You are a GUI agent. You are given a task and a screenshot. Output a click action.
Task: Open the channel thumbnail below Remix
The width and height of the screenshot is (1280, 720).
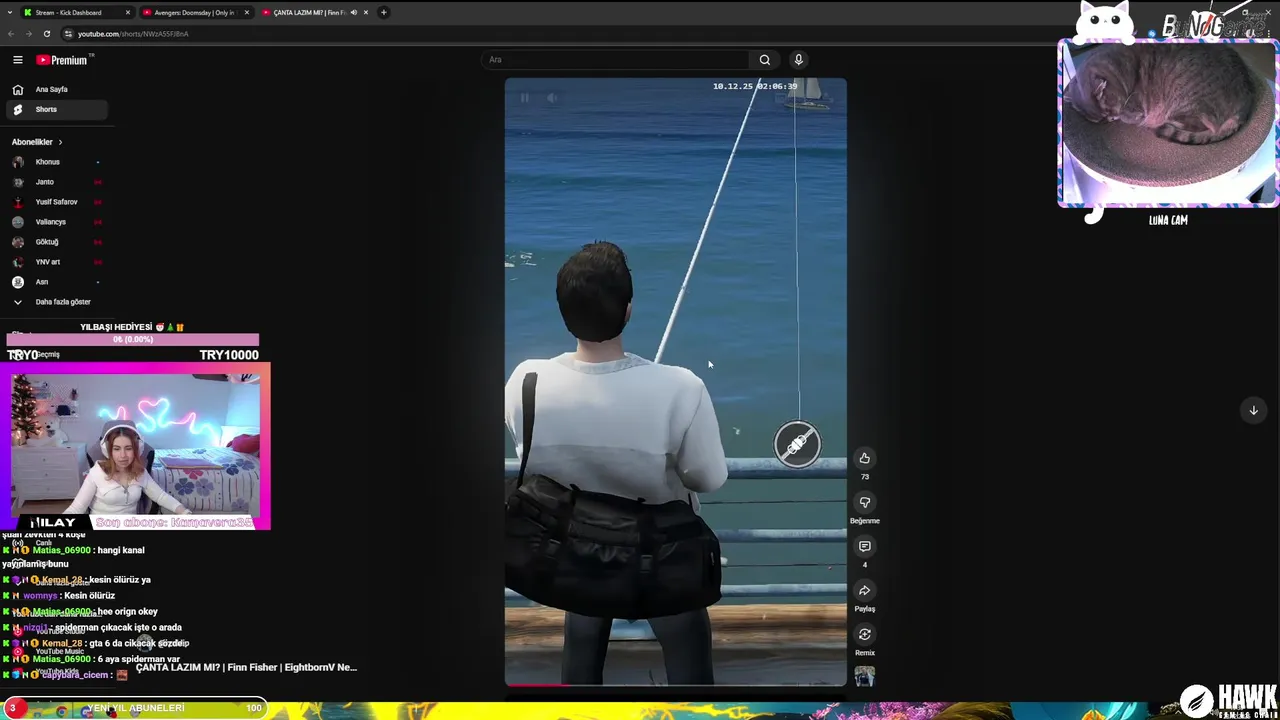[x=865, y=677]
